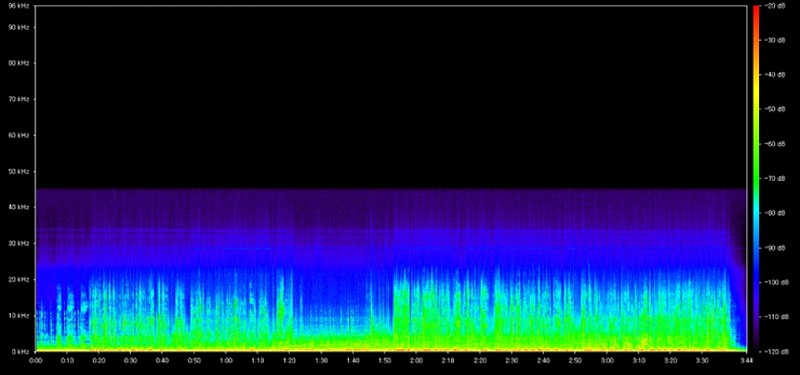Select the 1:20 time label

289,360
